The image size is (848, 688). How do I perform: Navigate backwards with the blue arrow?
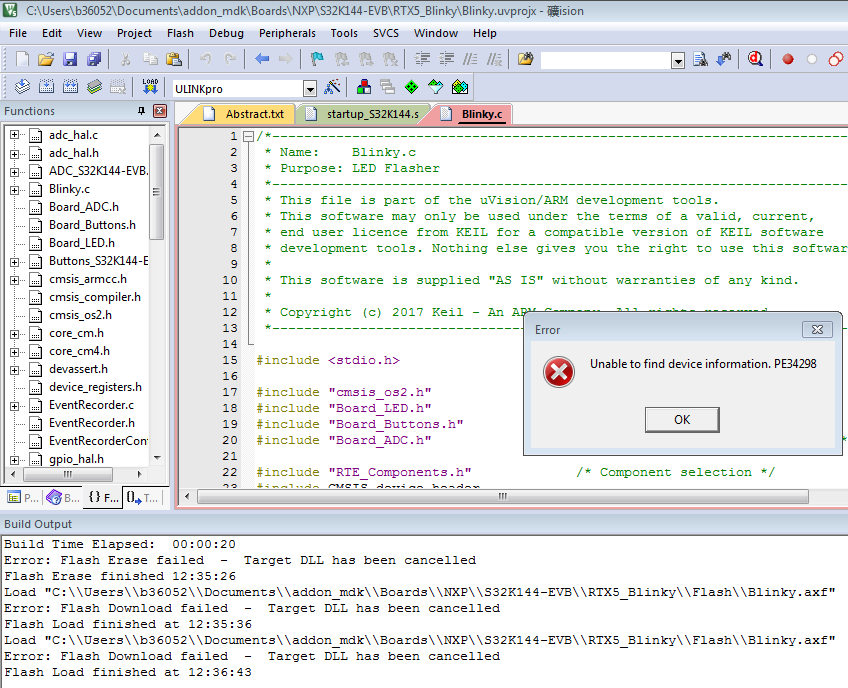262,58
